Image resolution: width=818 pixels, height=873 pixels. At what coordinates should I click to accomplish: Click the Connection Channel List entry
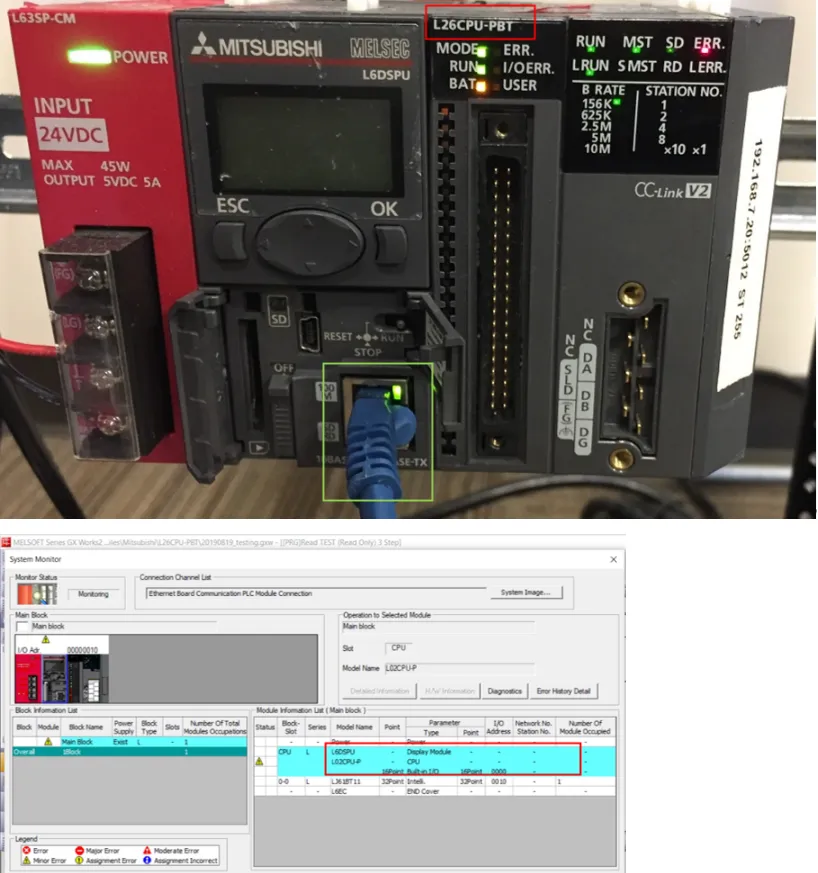coord(316,594)
